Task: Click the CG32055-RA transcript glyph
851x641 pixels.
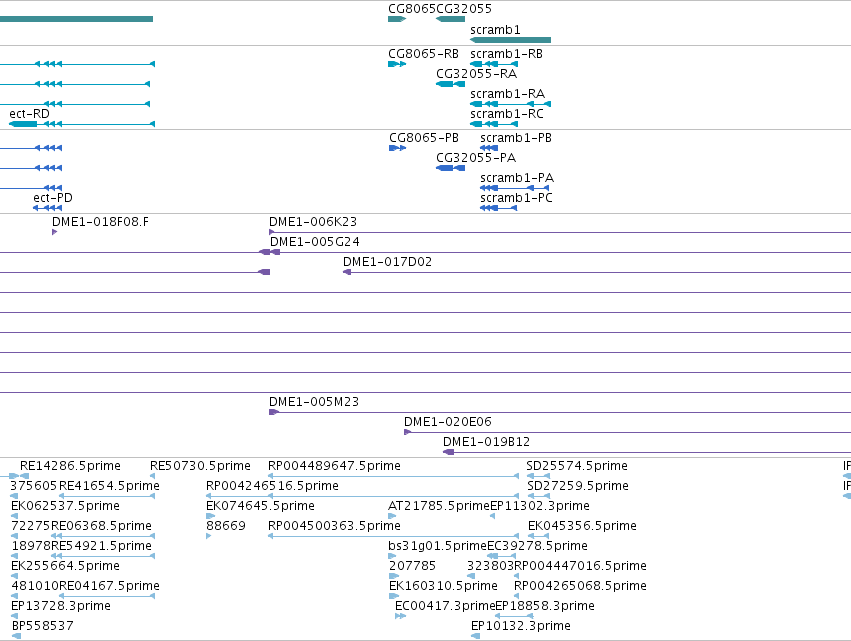Action: click(450, 84)
